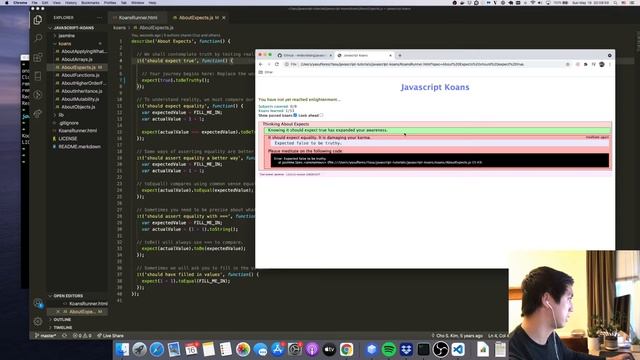The height and width of the screenshot is (360, 640).
Task: Click the koans breadcrumb segment
Action: (x=120, y=28)
